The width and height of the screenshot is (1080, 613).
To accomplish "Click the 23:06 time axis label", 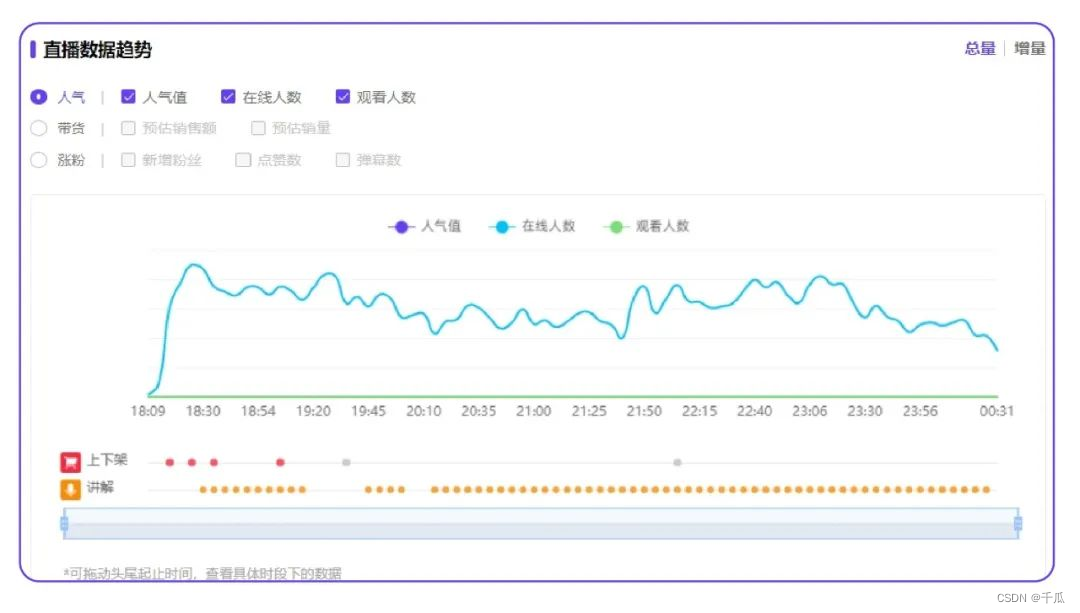I will click(x=809, y=411).
